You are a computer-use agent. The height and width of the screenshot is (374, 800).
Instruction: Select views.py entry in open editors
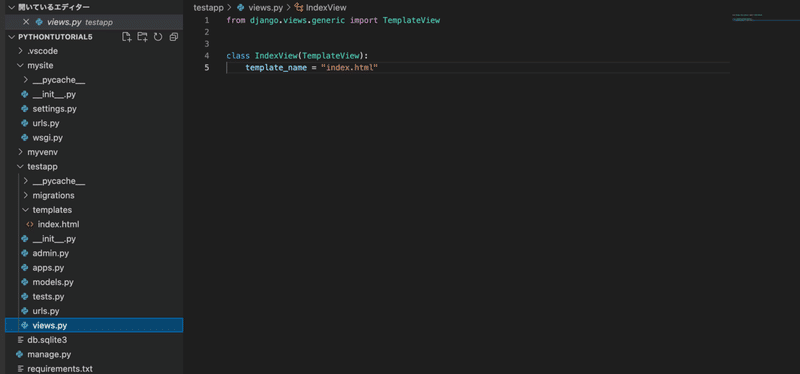(94, 22)
